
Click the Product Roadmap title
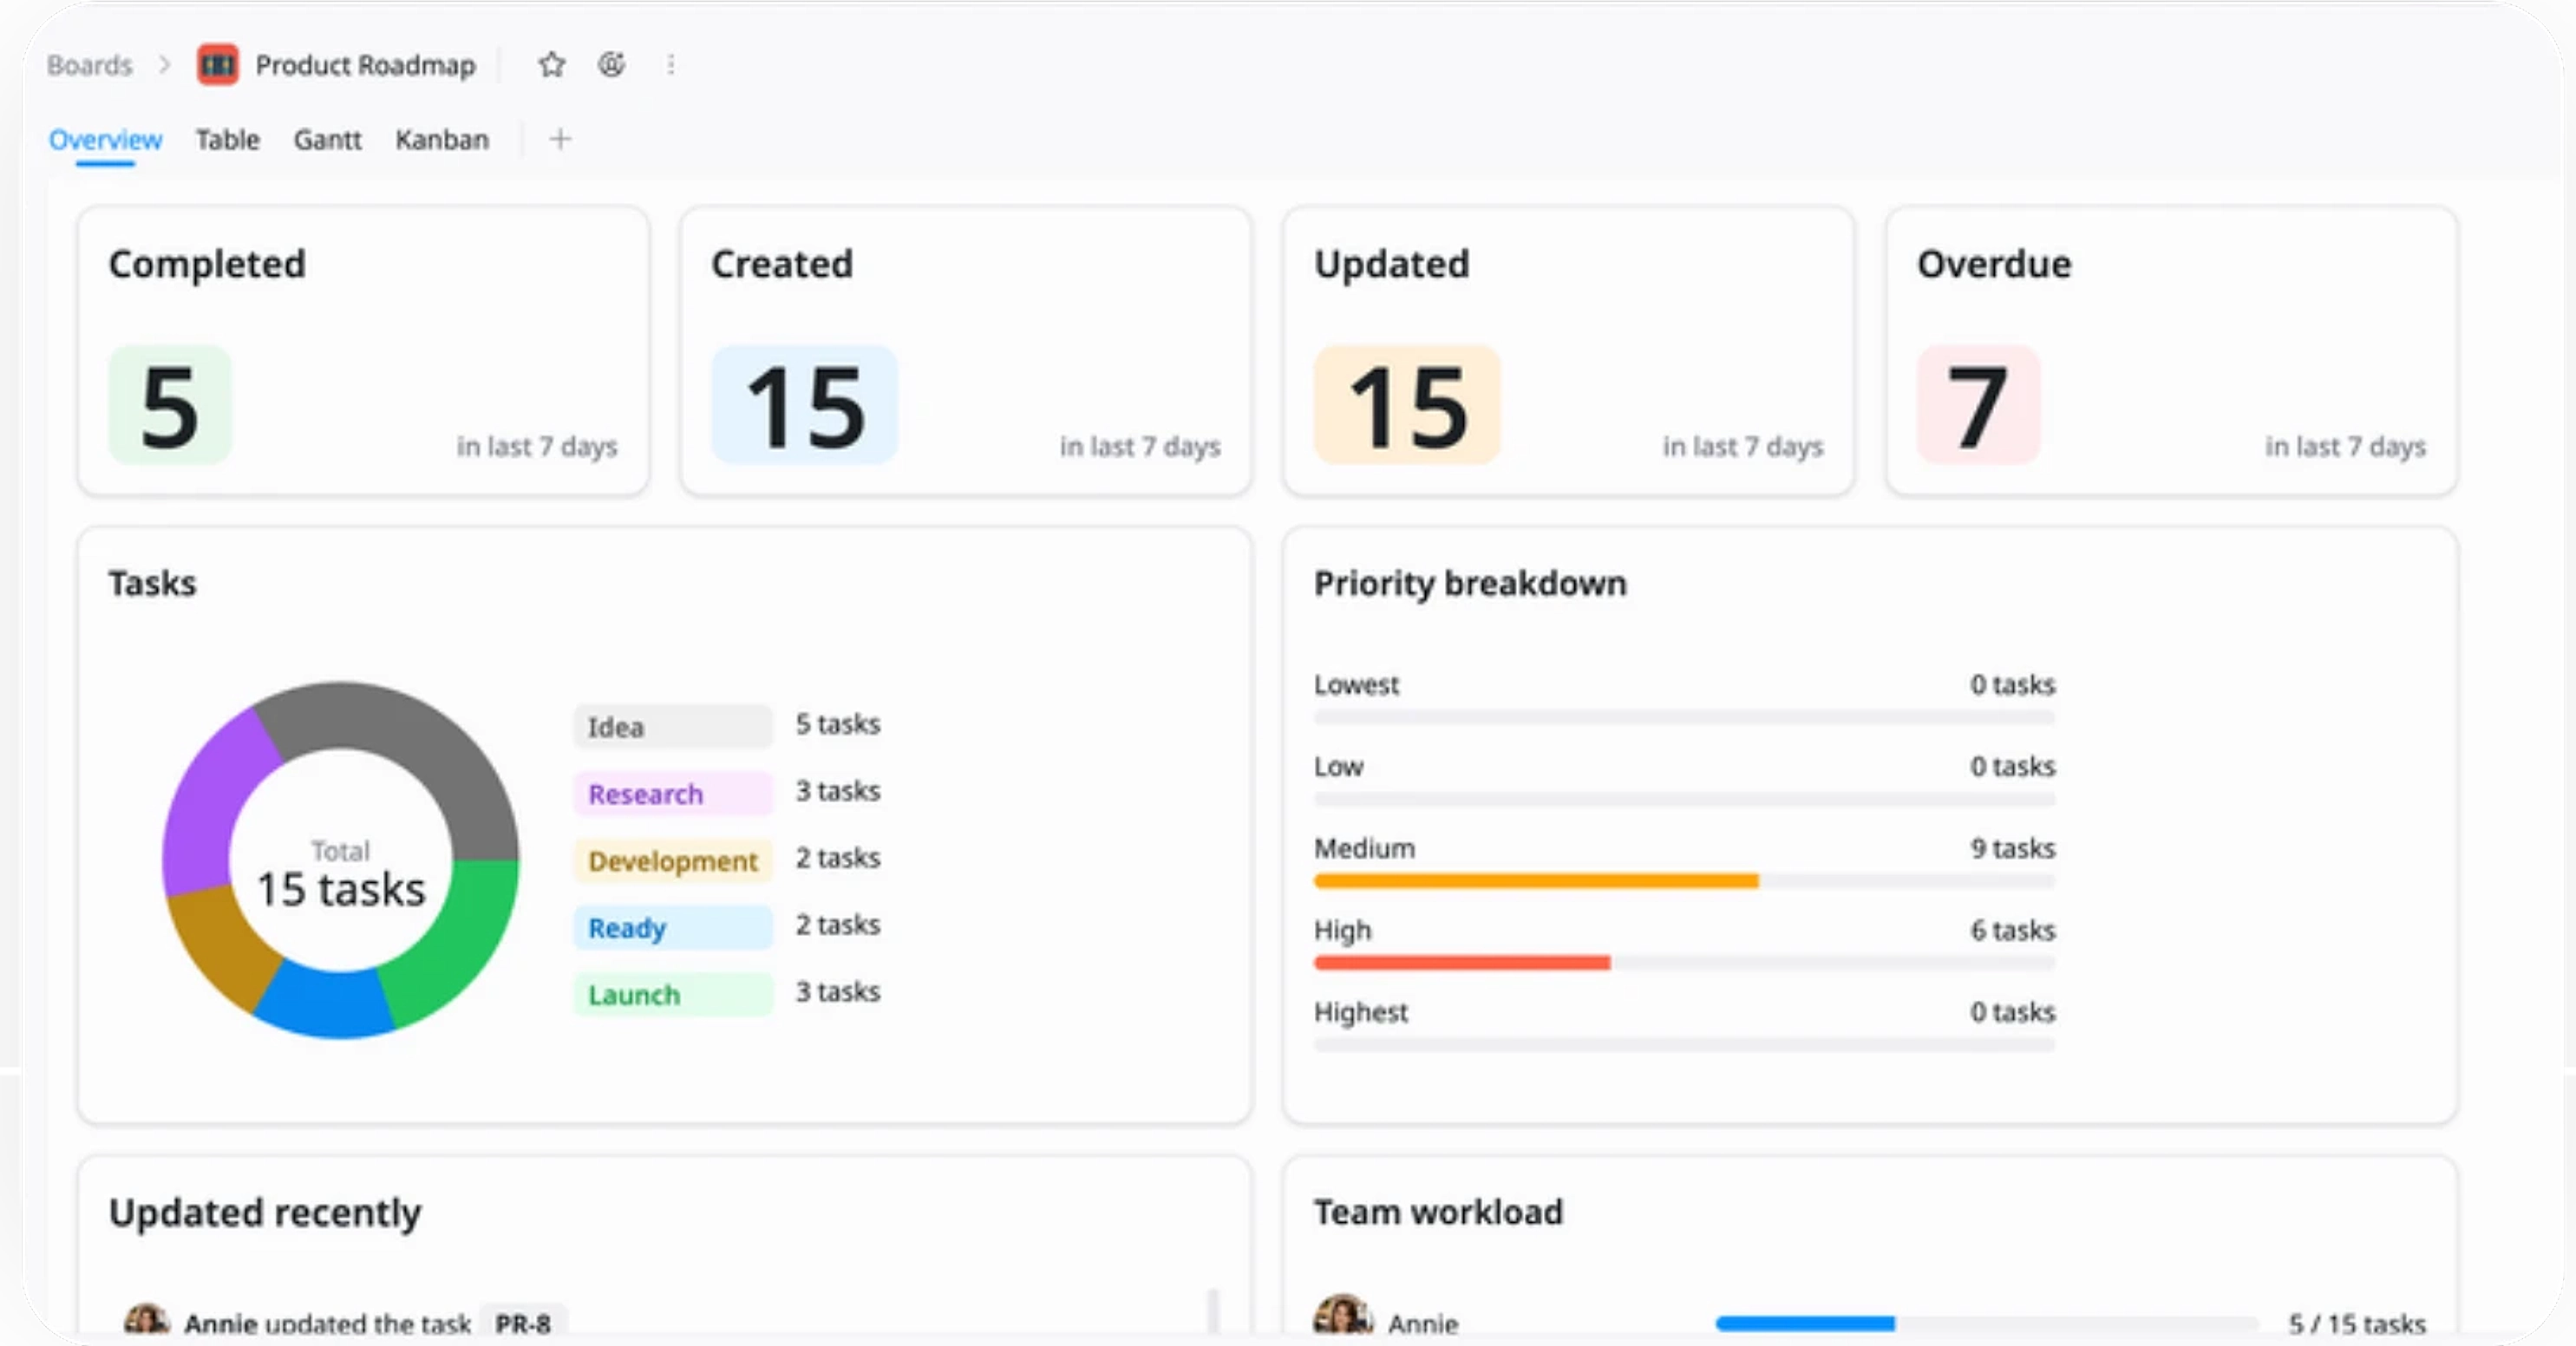coord(365,65)
